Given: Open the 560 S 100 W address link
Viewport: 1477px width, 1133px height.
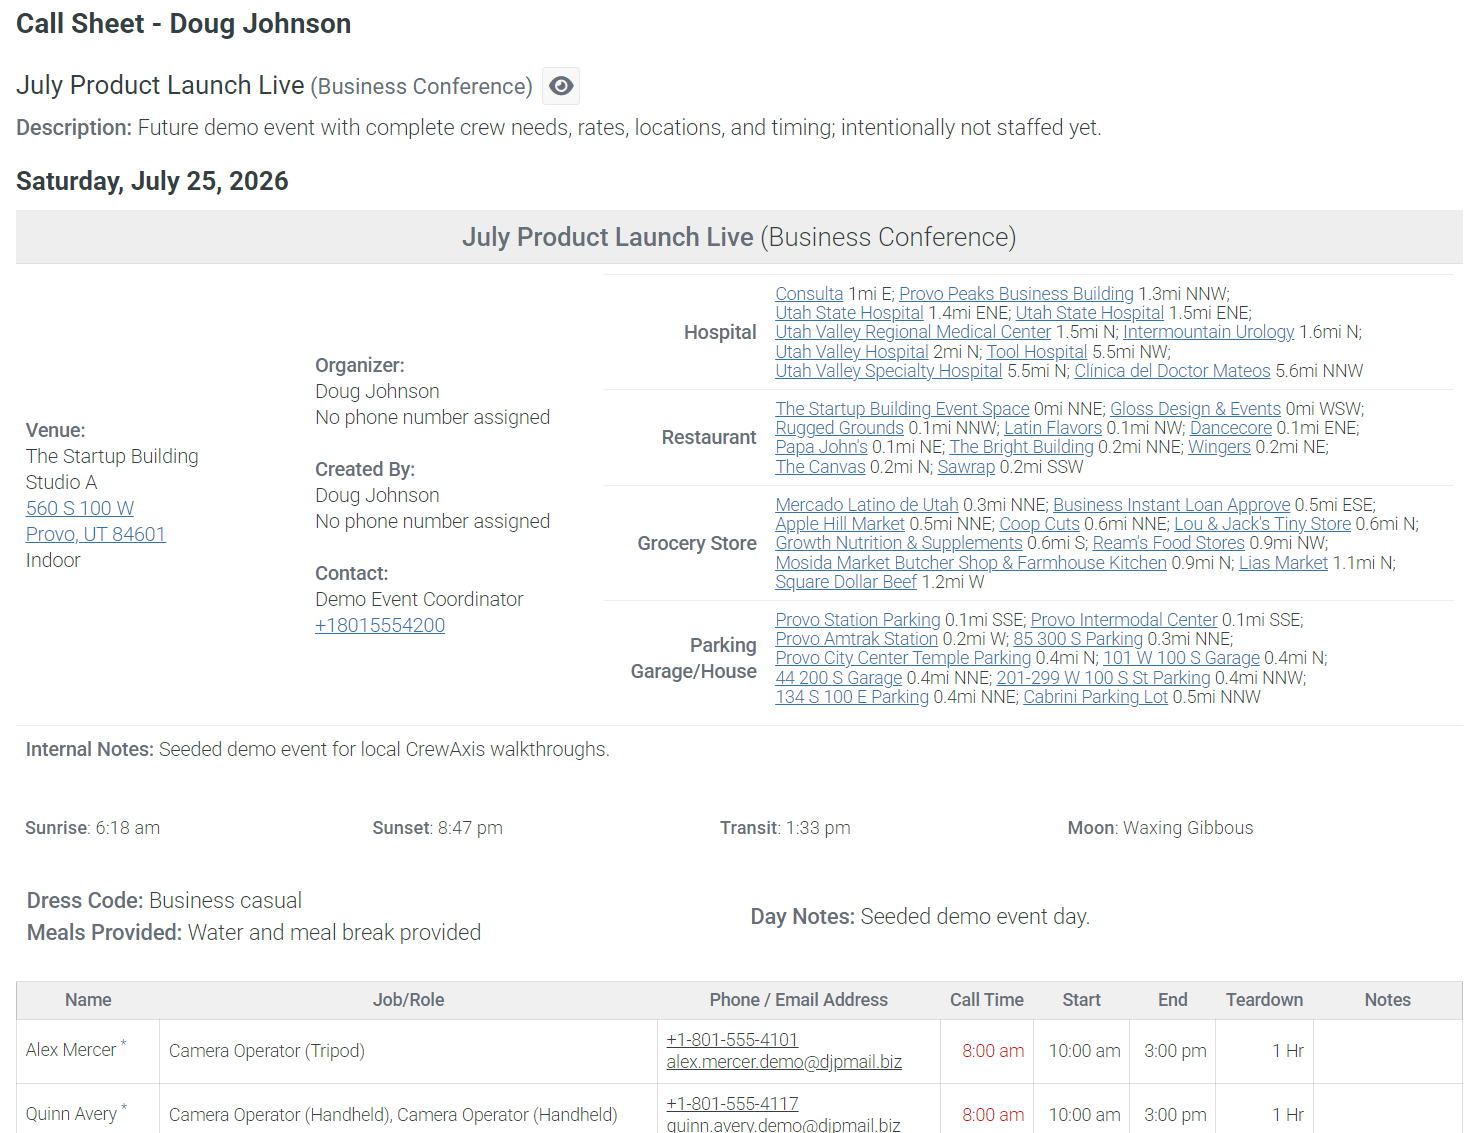Looking at the screenshot, I should [80, 508].
